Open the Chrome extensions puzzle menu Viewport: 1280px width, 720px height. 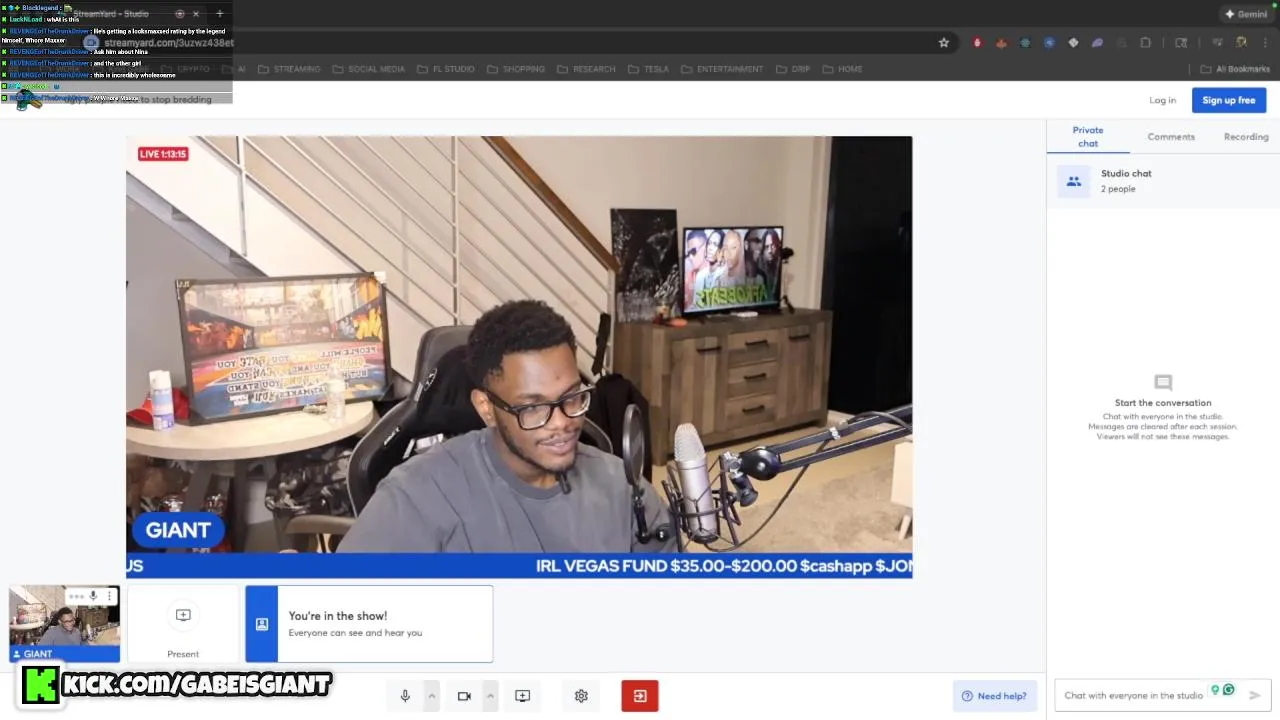click(1146, 43)
